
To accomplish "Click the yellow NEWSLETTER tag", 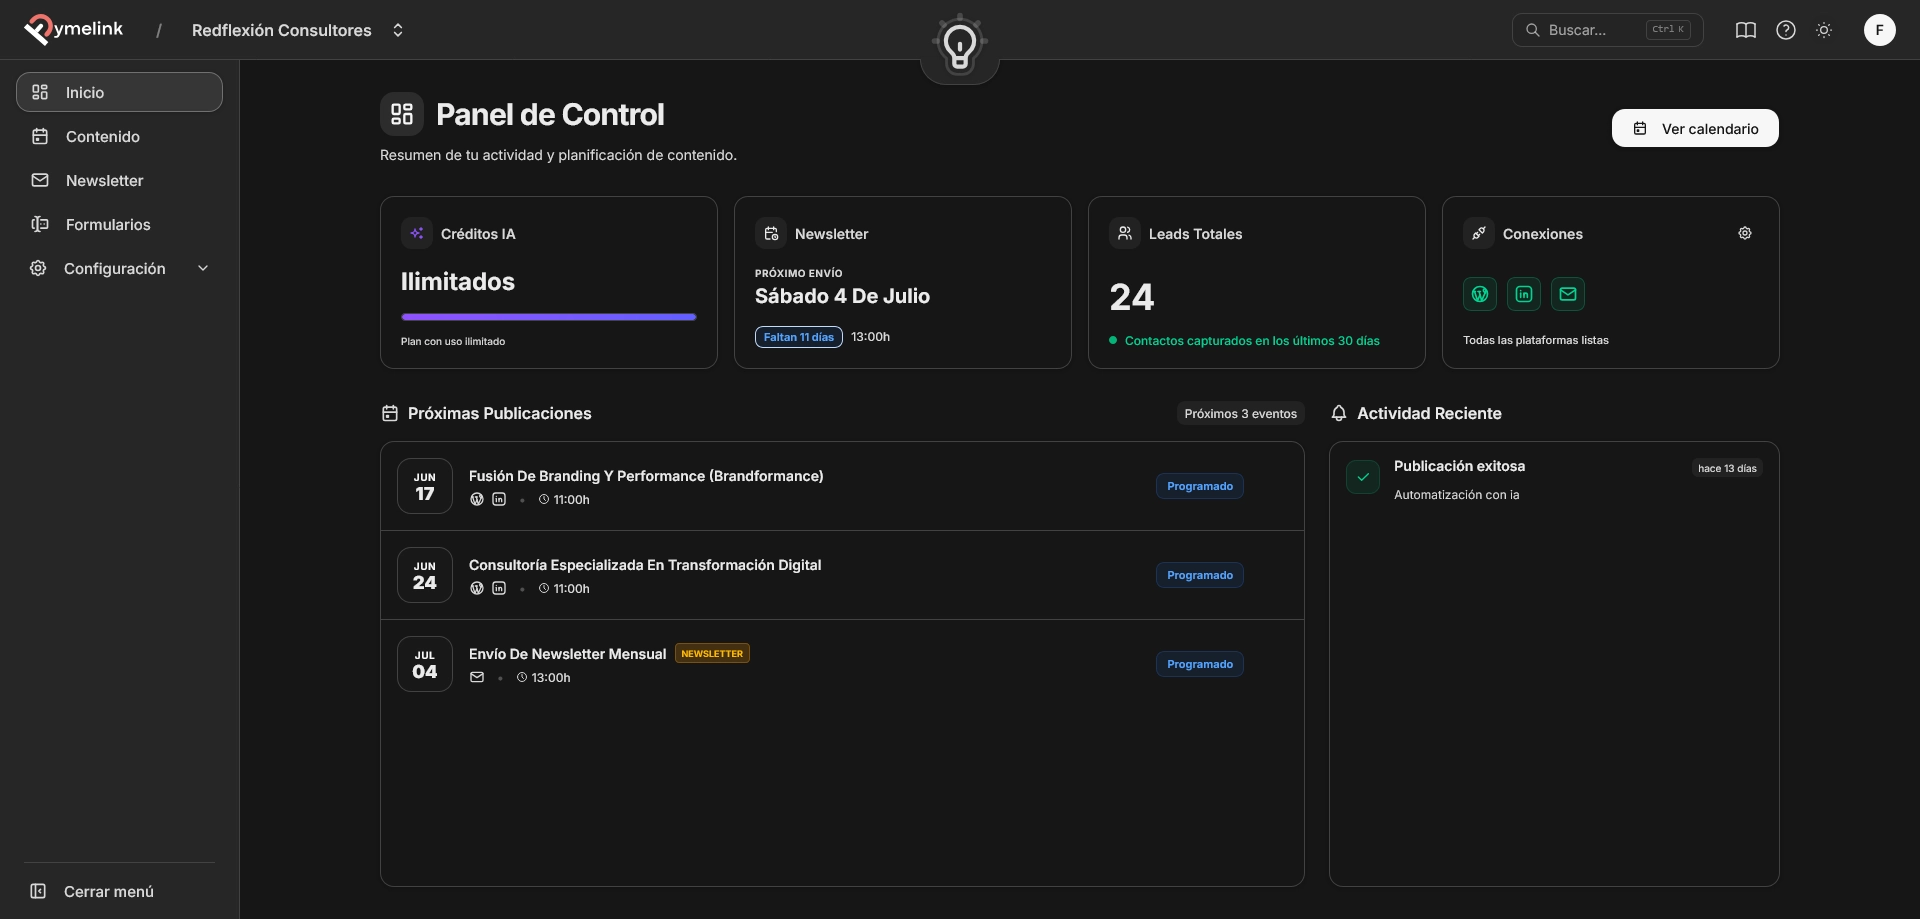I will [x=712, y=653].
